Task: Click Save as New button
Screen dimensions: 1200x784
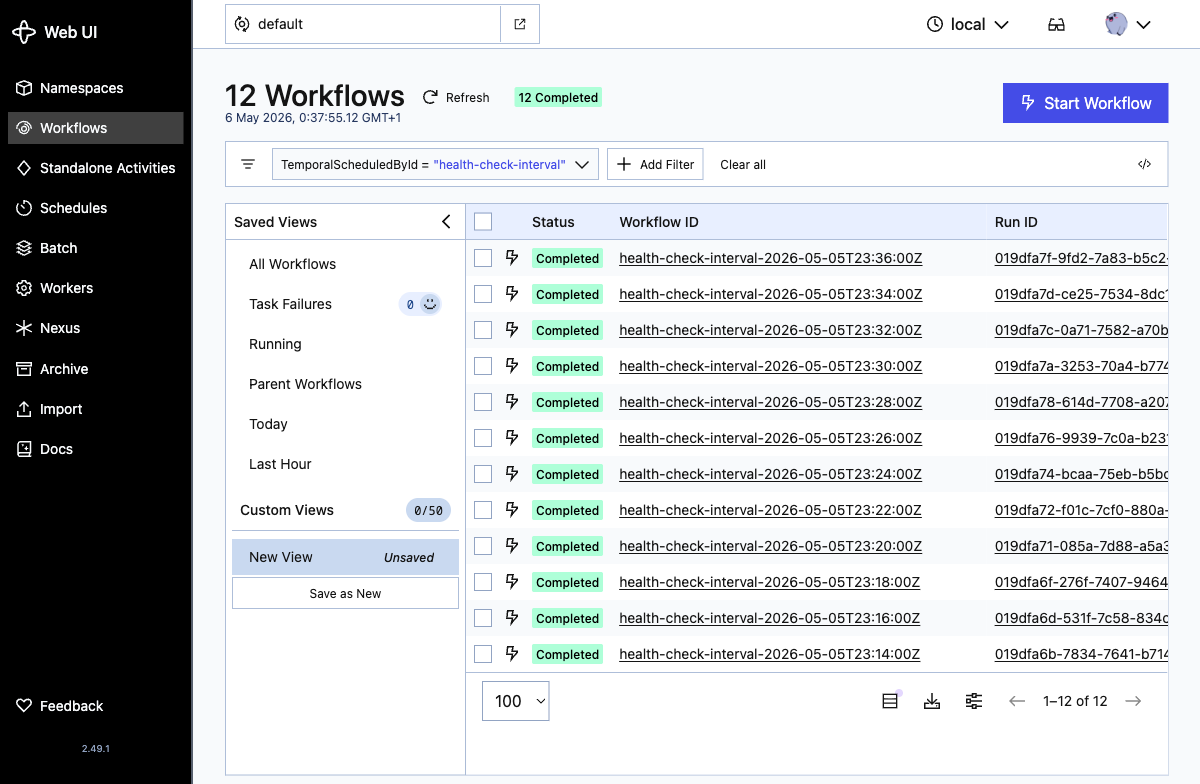Action: (x=345, y=593)
